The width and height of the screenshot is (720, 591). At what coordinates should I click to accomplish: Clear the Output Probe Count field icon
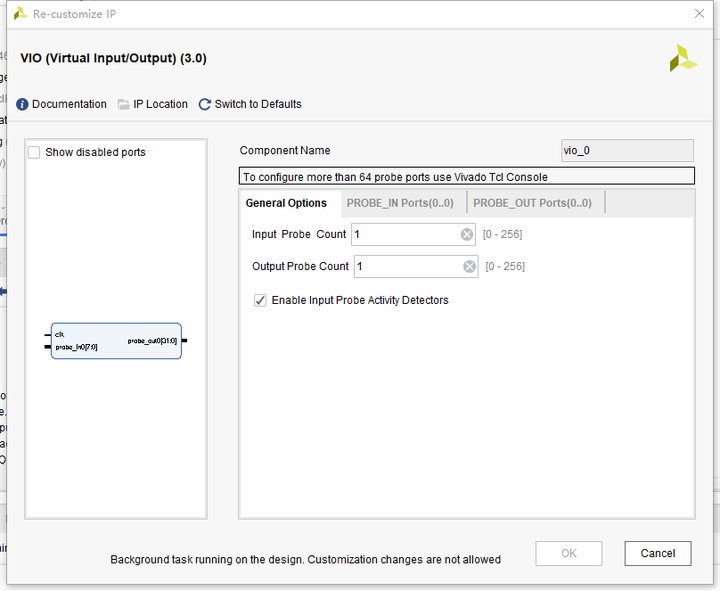[x=470, y=266]
